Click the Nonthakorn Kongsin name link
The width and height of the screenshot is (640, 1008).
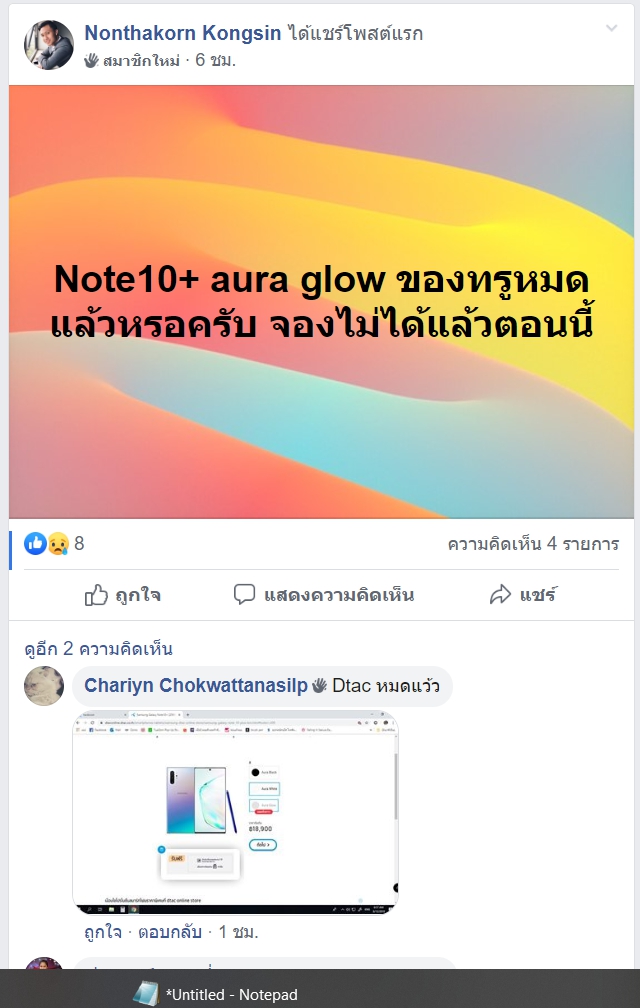click(182, 33)
